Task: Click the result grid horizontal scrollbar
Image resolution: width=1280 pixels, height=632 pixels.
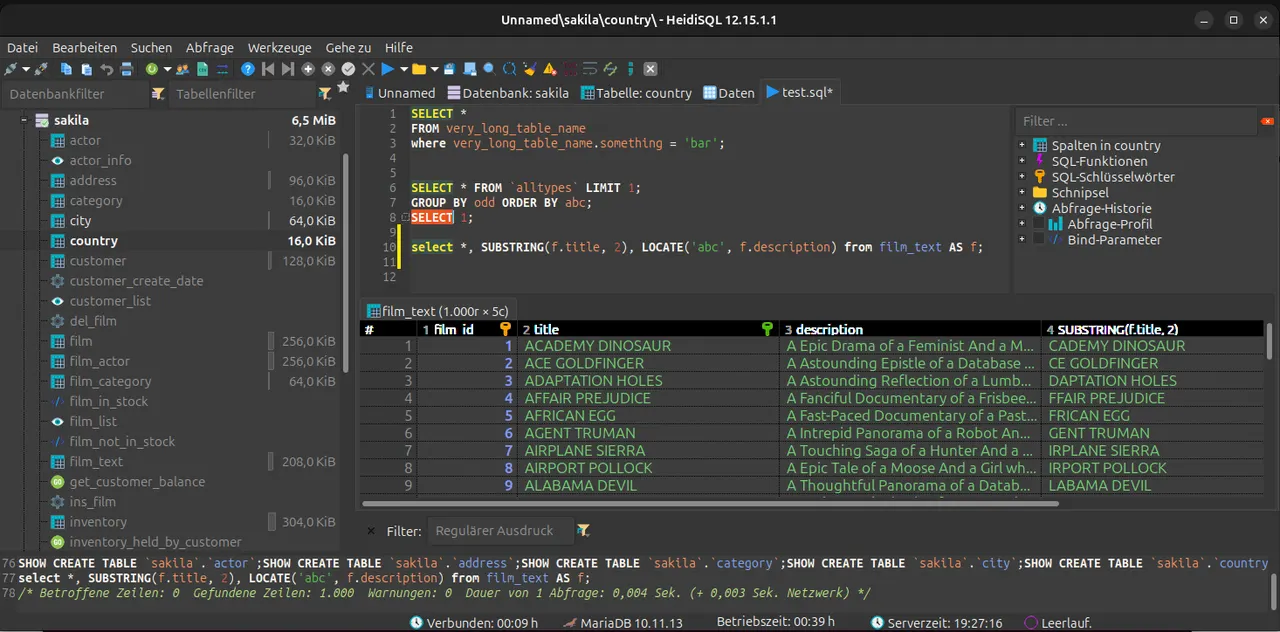Action: (710, 504)
